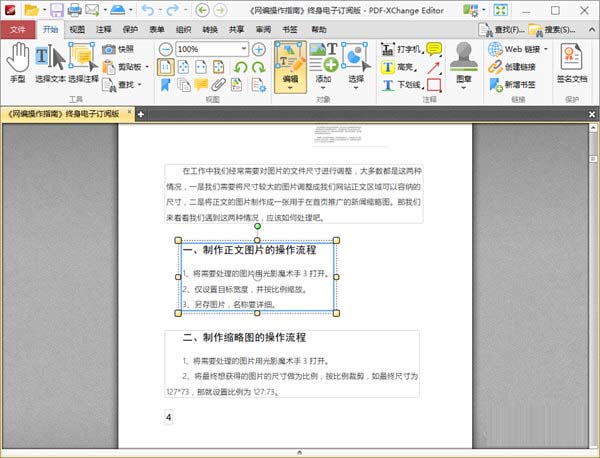Open the zoom percentage dropdown
The height and width of the screenshot is (458, 600).
[244, 49]
